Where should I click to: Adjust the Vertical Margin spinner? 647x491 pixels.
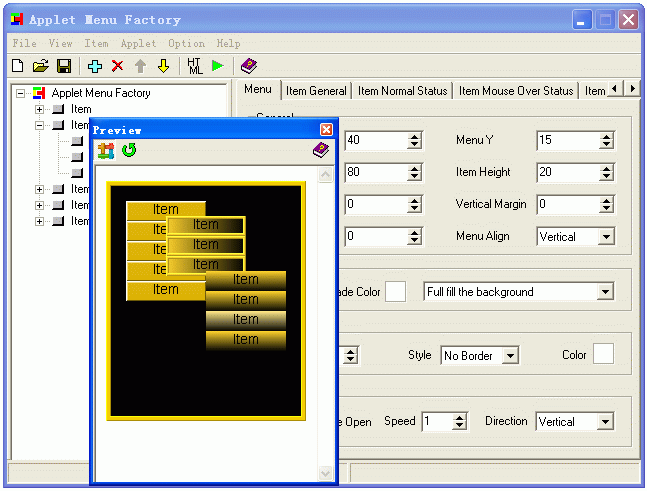coord(606,204)
